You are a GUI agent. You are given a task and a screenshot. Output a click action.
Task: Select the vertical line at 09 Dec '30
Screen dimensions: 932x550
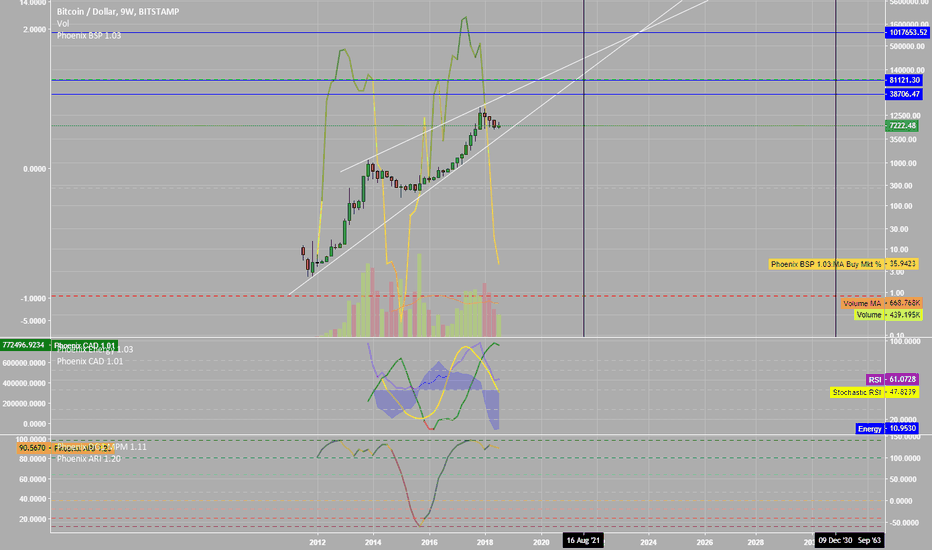836,168
